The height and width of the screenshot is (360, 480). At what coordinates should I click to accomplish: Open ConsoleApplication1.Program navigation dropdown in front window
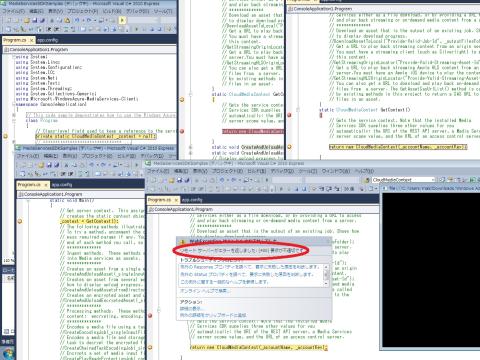pos(263,209)
